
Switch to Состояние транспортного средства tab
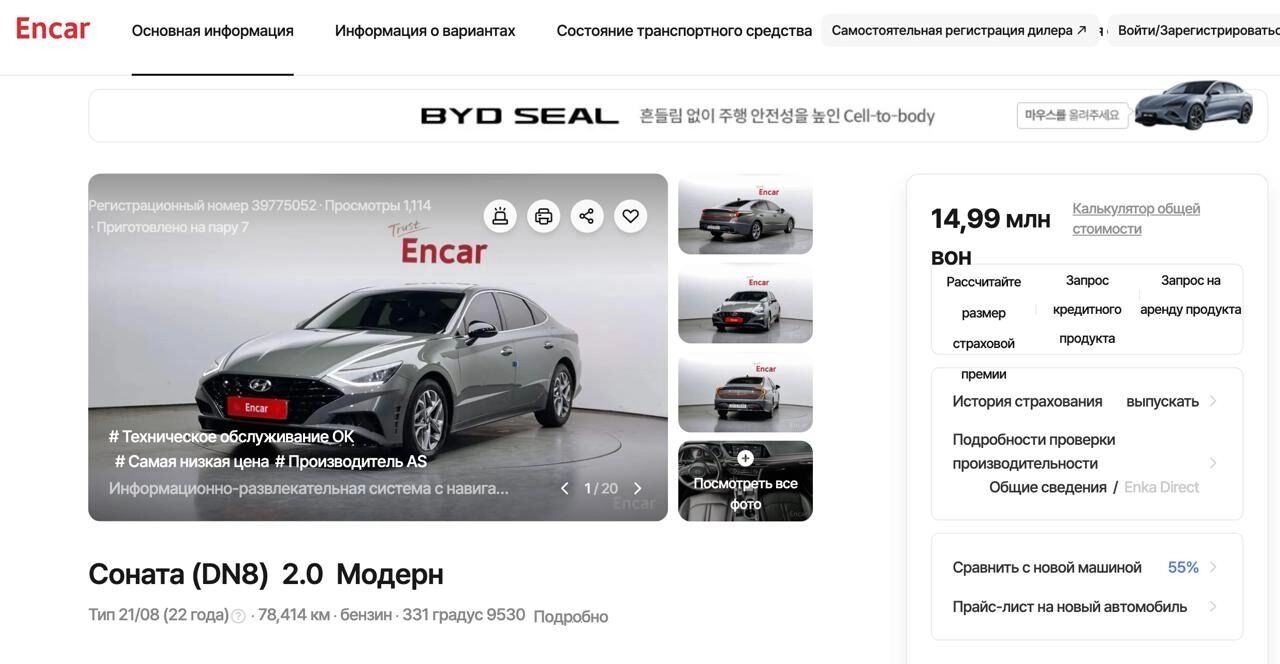684,31
